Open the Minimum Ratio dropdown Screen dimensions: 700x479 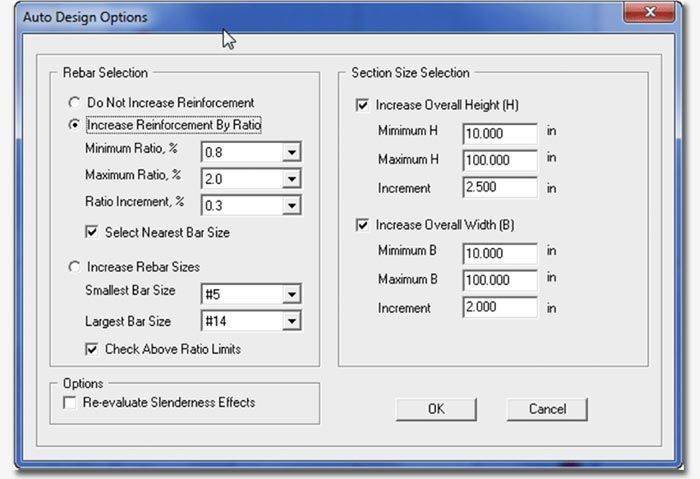(291, 153)
